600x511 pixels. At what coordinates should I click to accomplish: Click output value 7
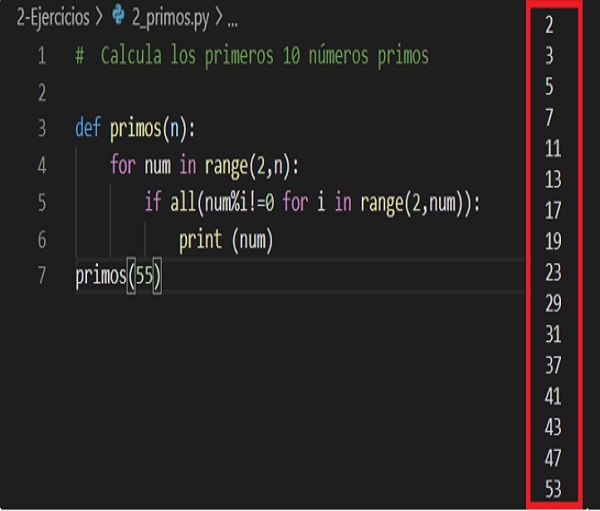[549, 118]
